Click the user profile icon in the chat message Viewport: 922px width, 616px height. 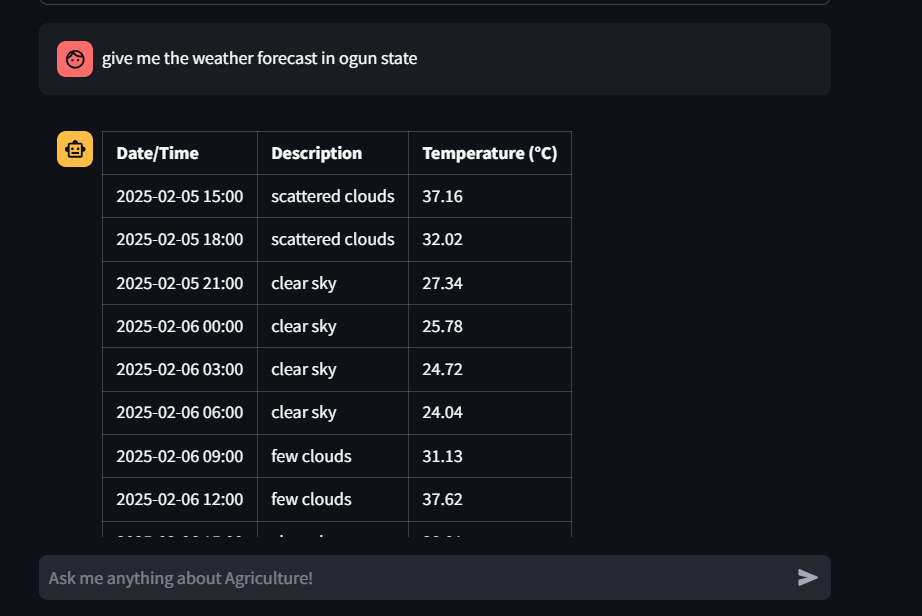(x=75, y=58)
